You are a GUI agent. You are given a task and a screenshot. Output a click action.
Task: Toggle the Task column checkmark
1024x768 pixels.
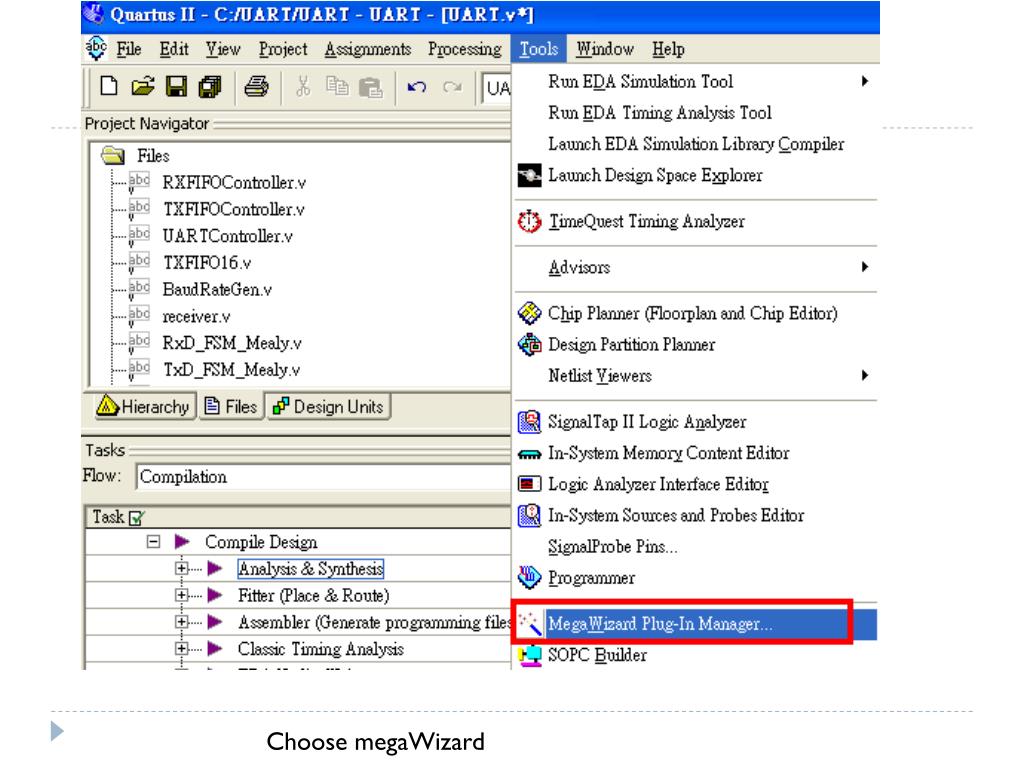click(136, 518)
